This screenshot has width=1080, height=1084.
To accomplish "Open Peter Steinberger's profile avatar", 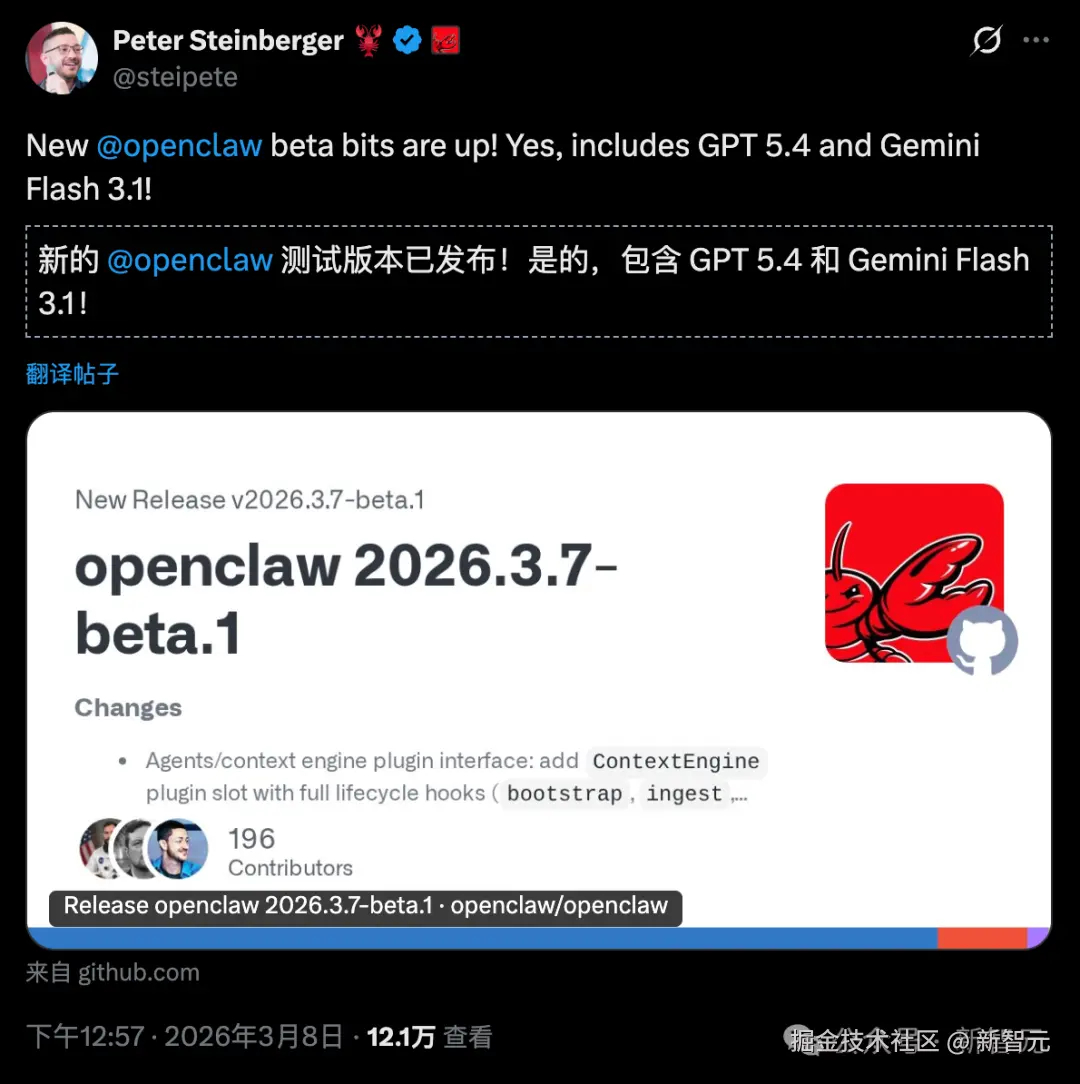I will pos(62,58).
